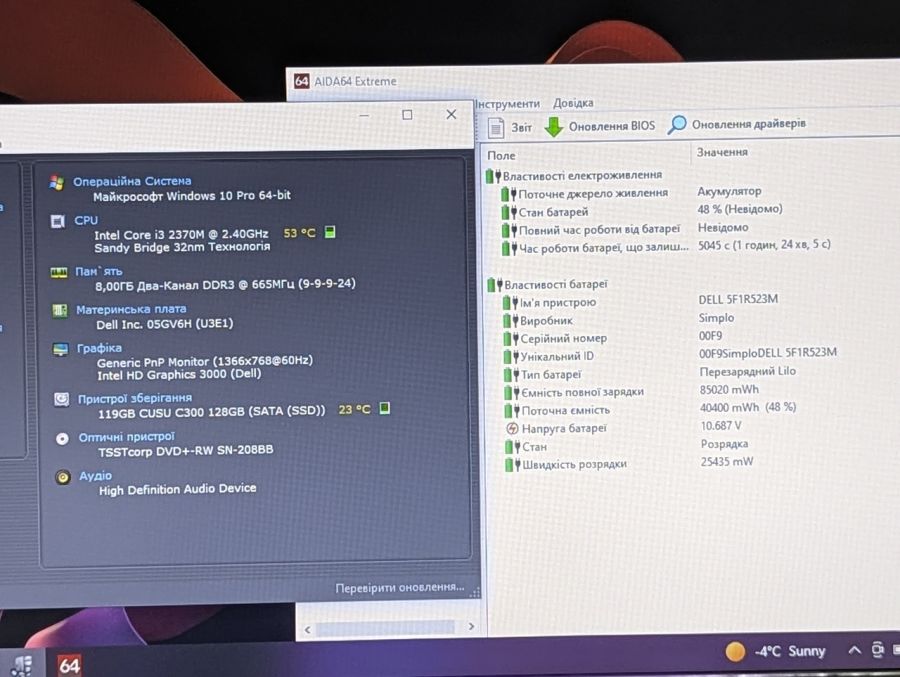The width and height of the screenshot is (900, 677).
Task: Select the 40400 mWh (48 %) value
Action: tap(748, 407)
